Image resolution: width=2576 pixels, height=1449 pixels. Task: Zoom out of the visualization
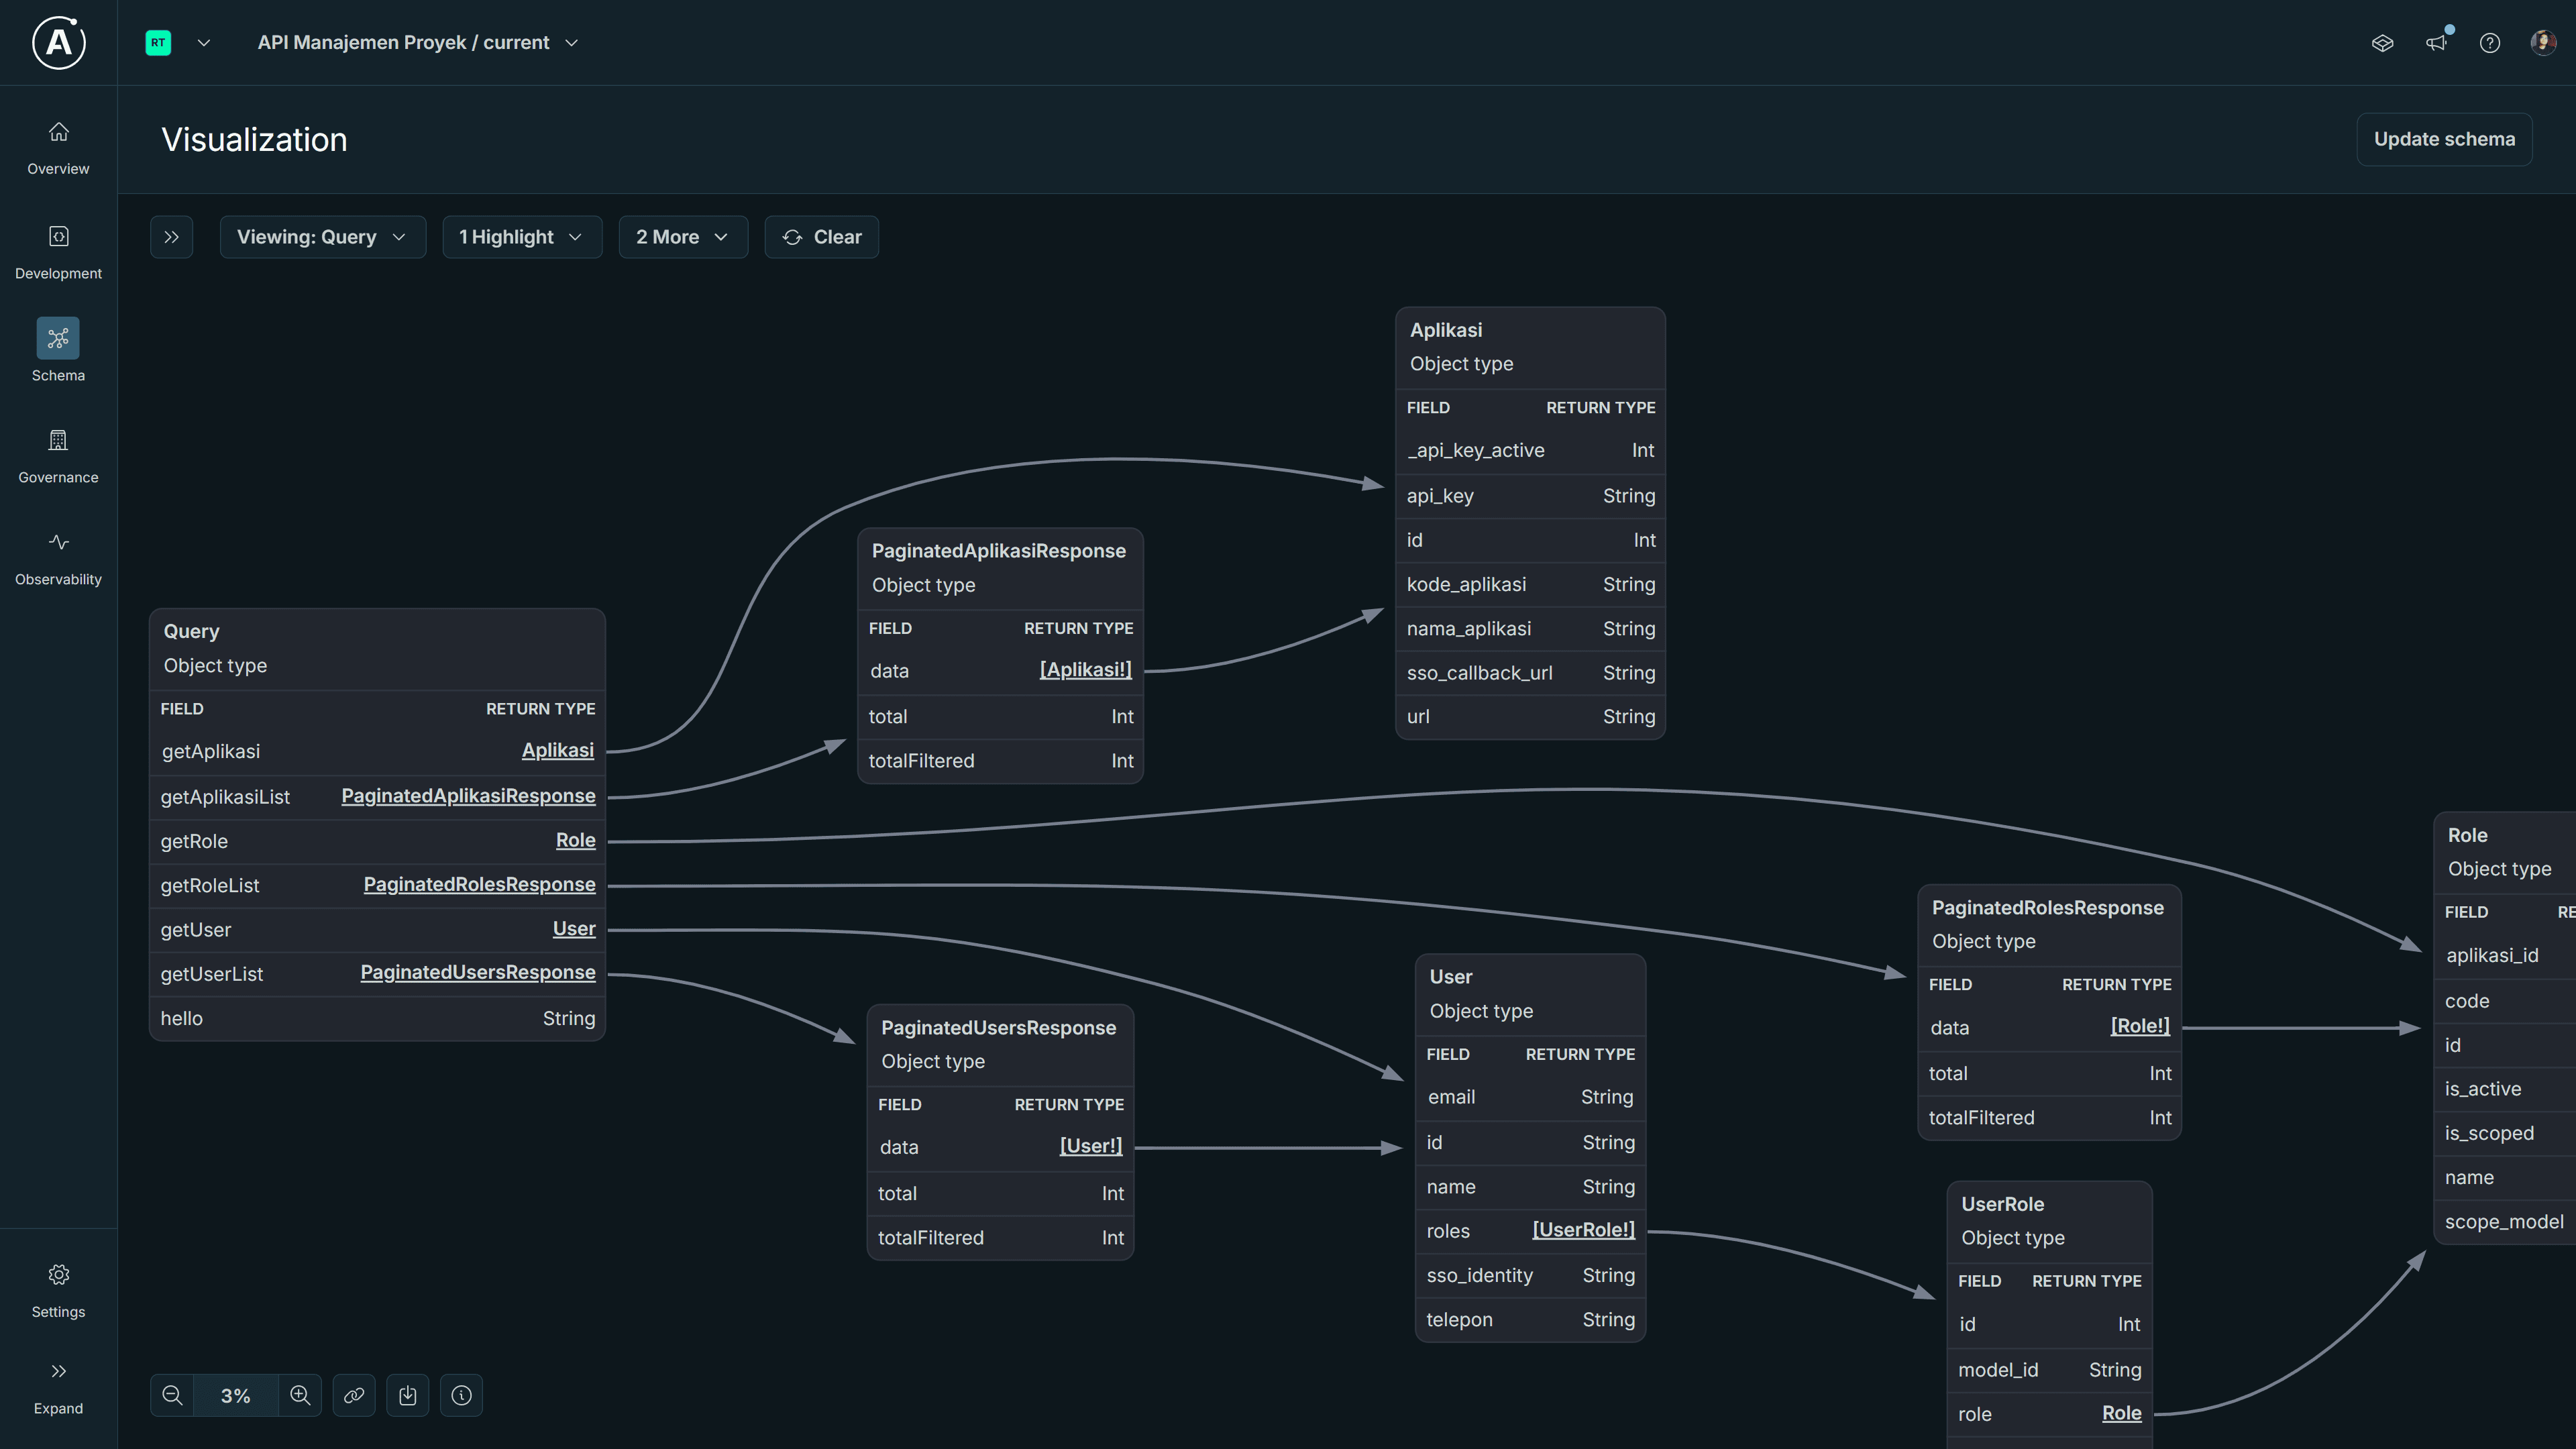pyautogui.click(x=172, y=1395)
